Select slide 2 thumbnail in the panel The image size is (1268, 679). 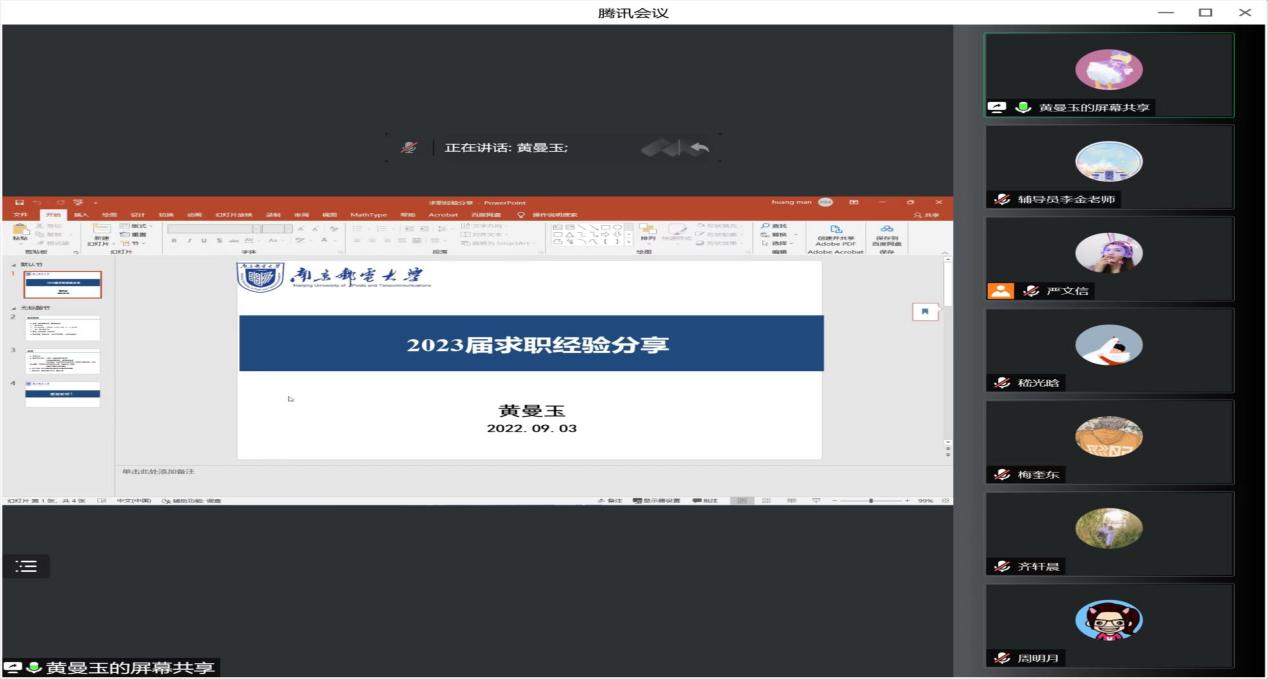pos(62,328)
